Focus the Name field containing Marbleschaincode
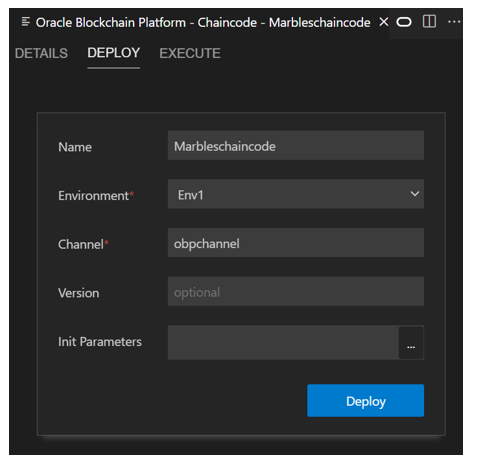Image resolution: width=478 pixels, height=473 pixels. (x=296, y=145)
